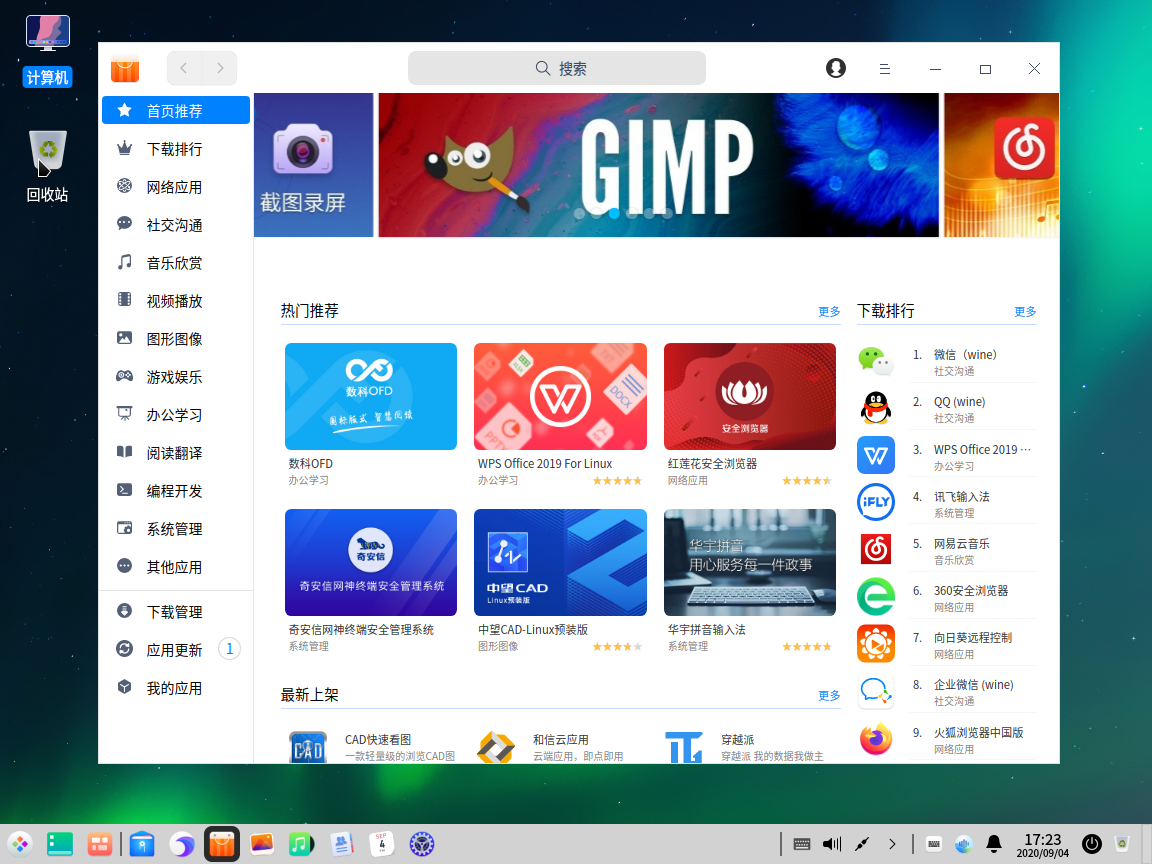Open 其他应用 category in the sidebar
The image size is (1152, 864).
coord(176,566)
